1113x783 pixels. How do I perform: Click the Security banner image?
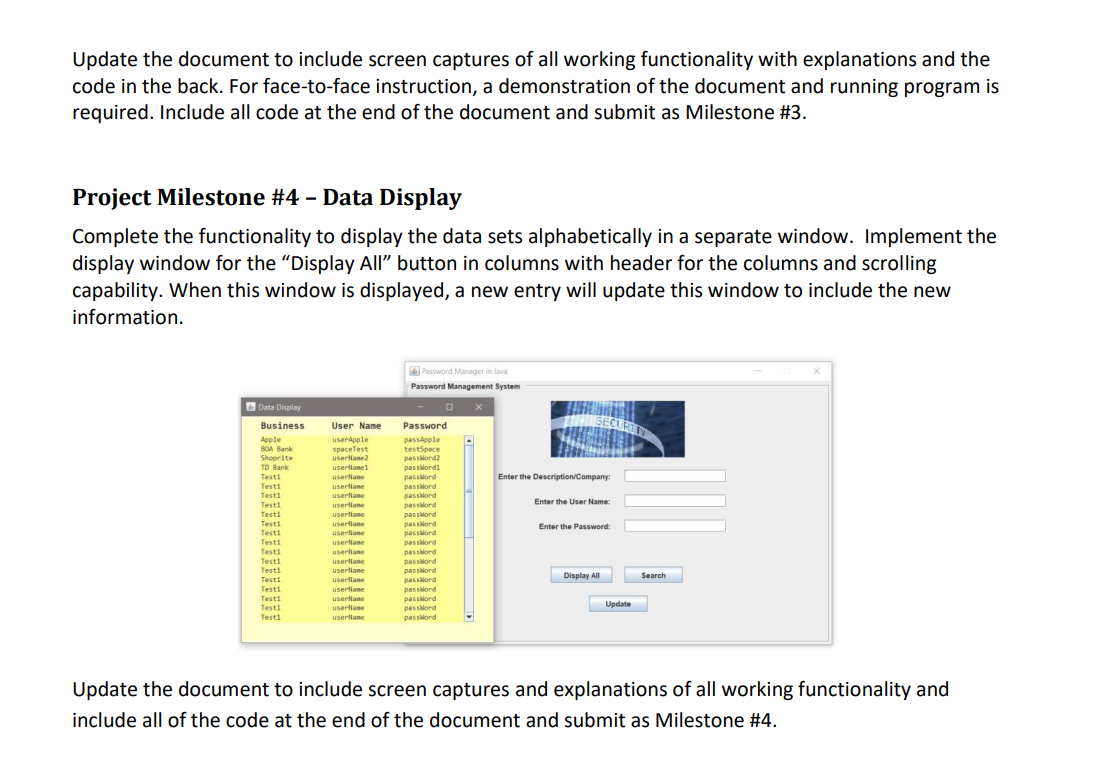click(618, 429)
